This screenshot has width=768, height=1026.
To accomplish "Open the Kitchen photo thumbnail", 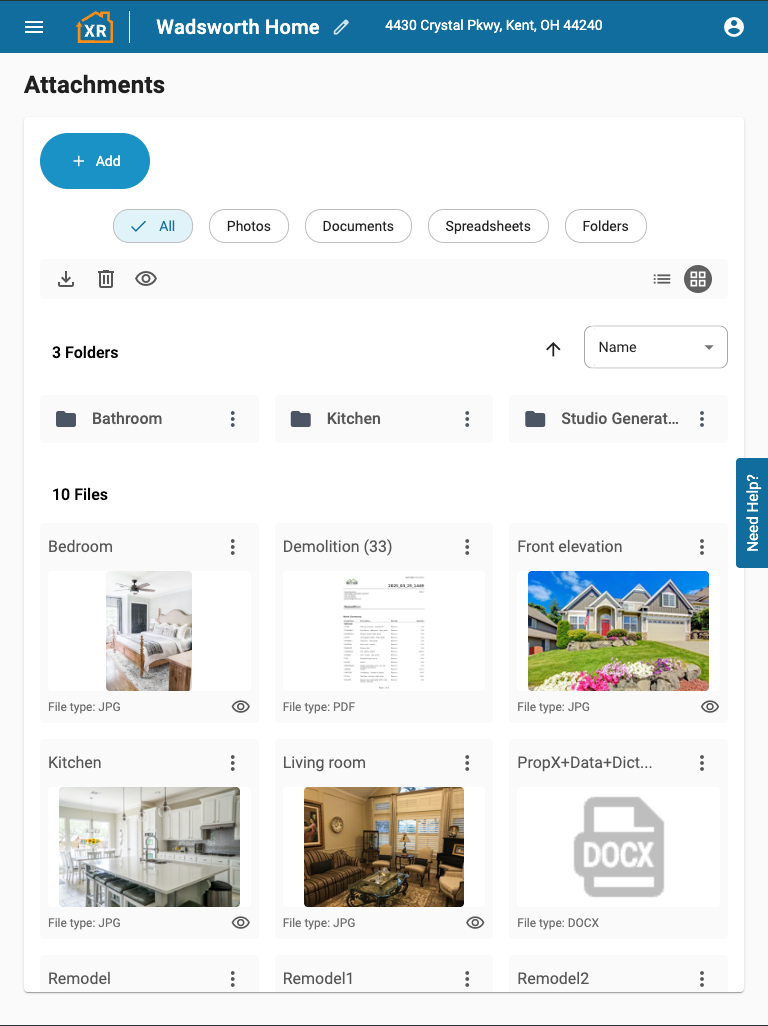I will tap(149, 847).
